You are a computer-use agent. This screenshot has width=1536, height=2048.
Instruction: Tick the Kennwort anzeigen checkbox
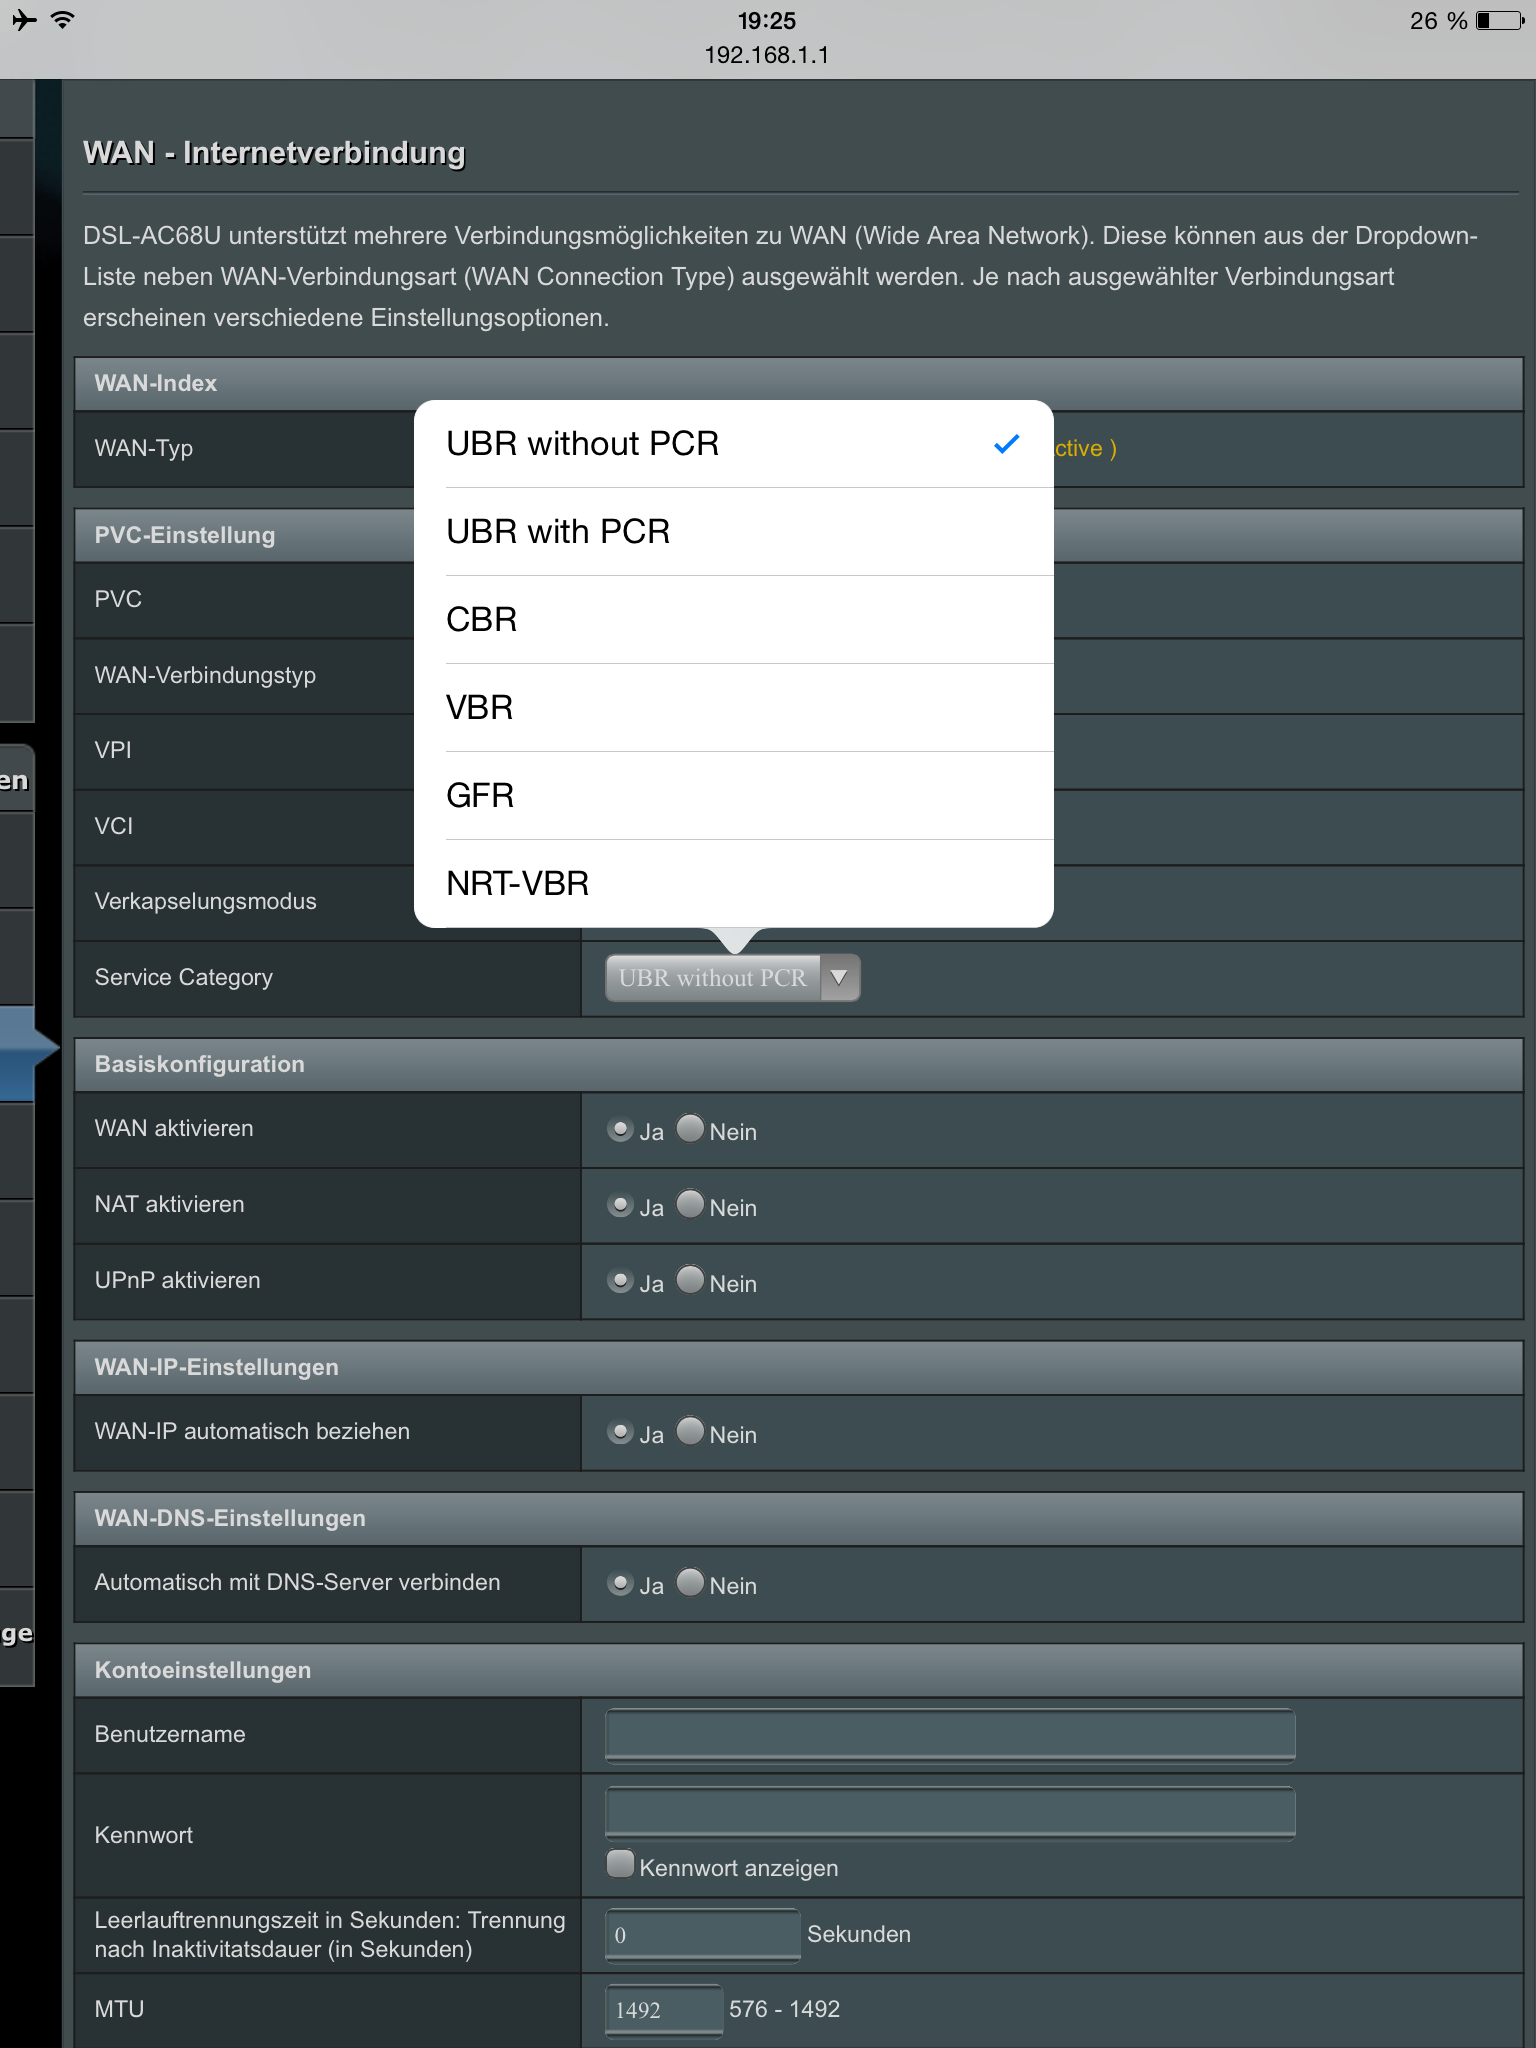point(621,1864)
